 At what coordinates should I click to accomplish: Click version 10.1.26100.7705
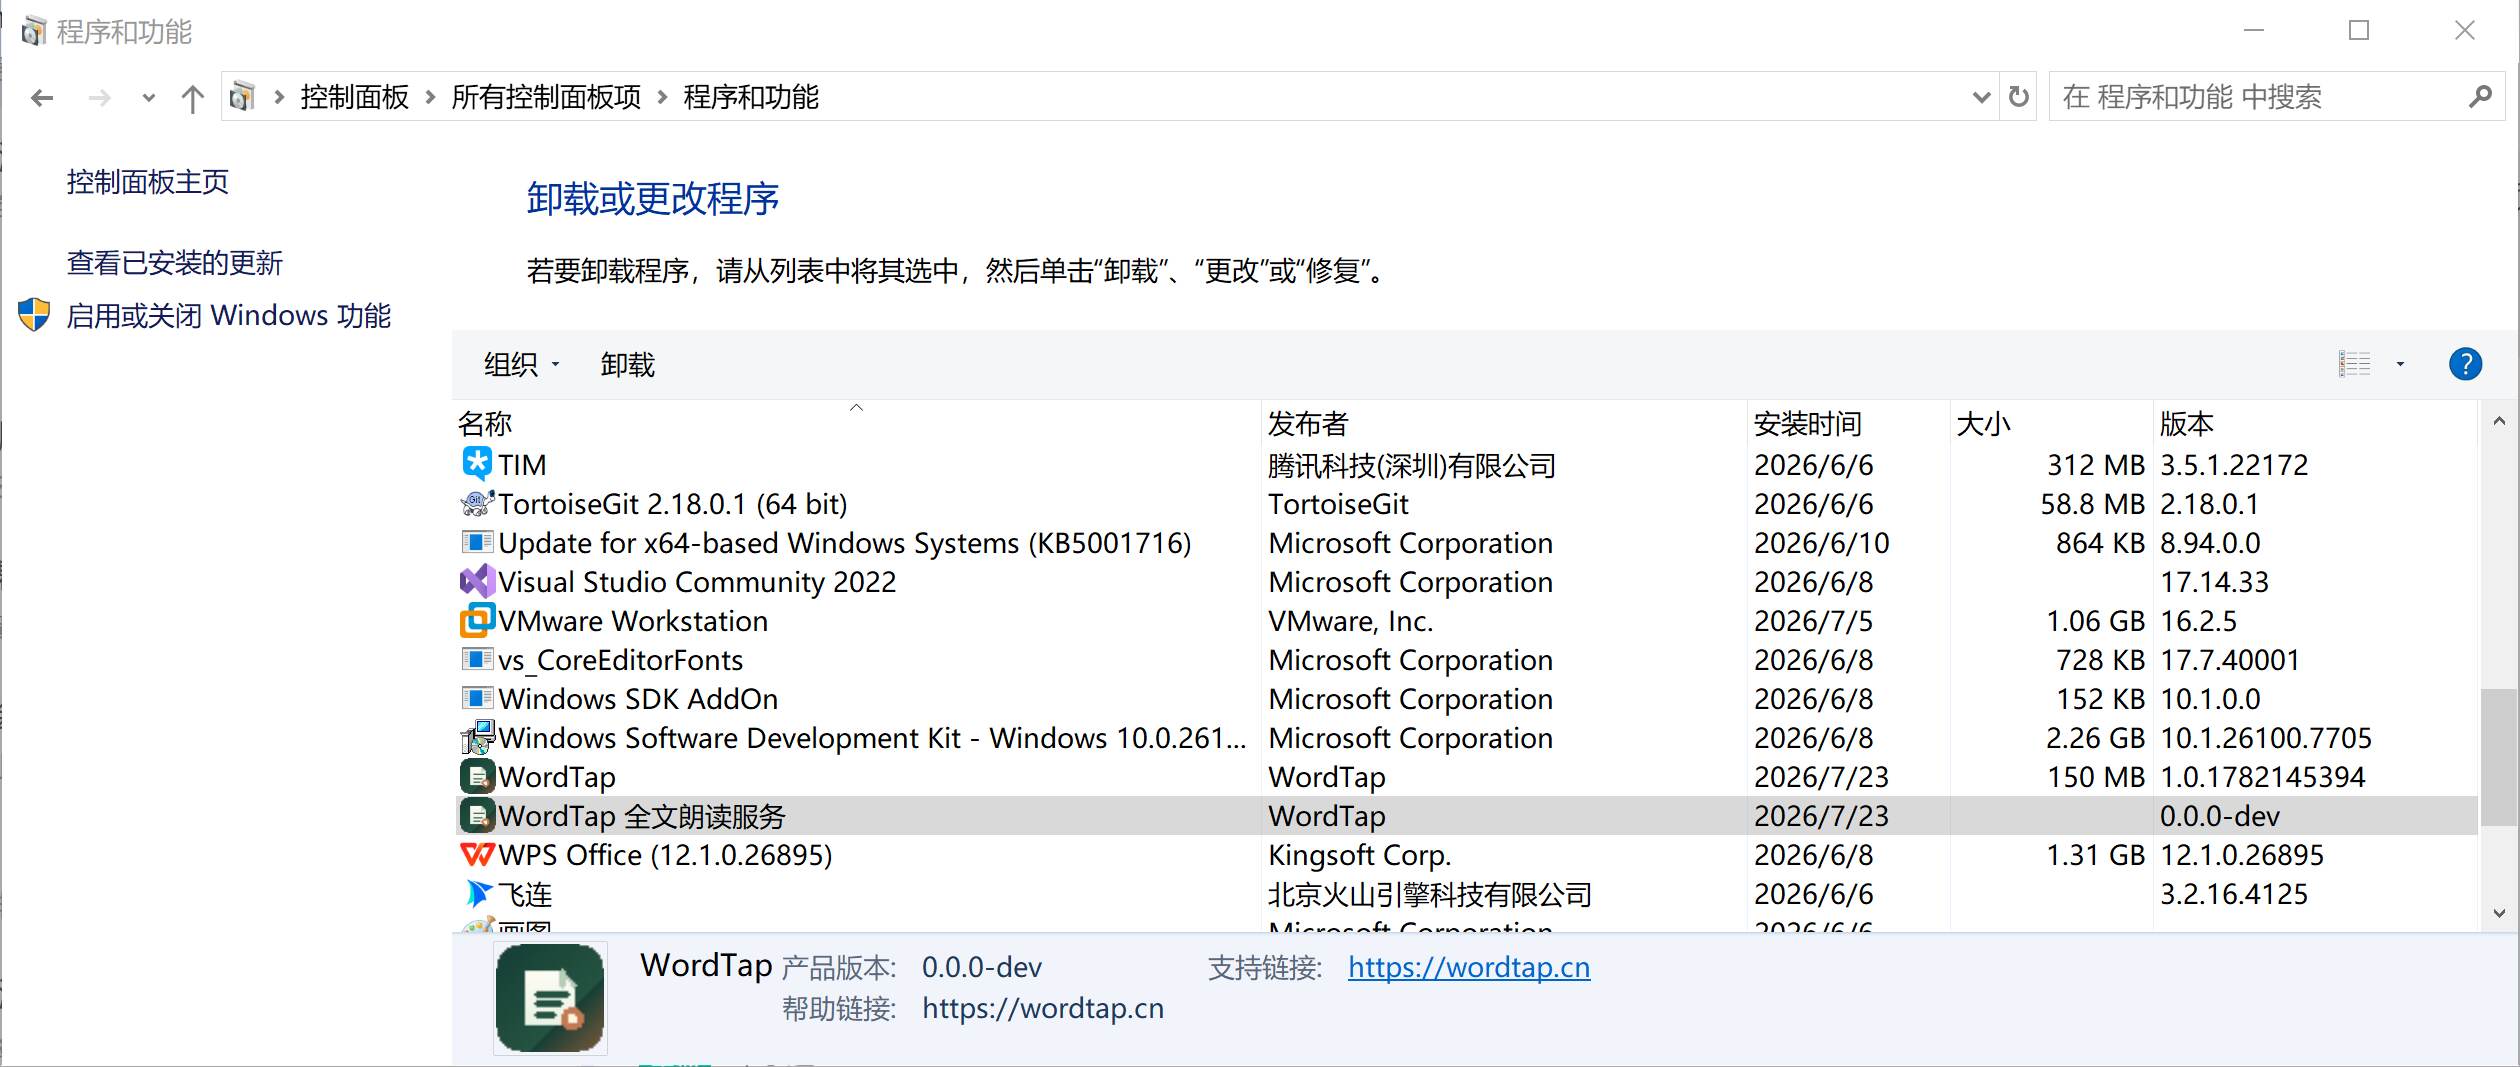pos(2266,737)
